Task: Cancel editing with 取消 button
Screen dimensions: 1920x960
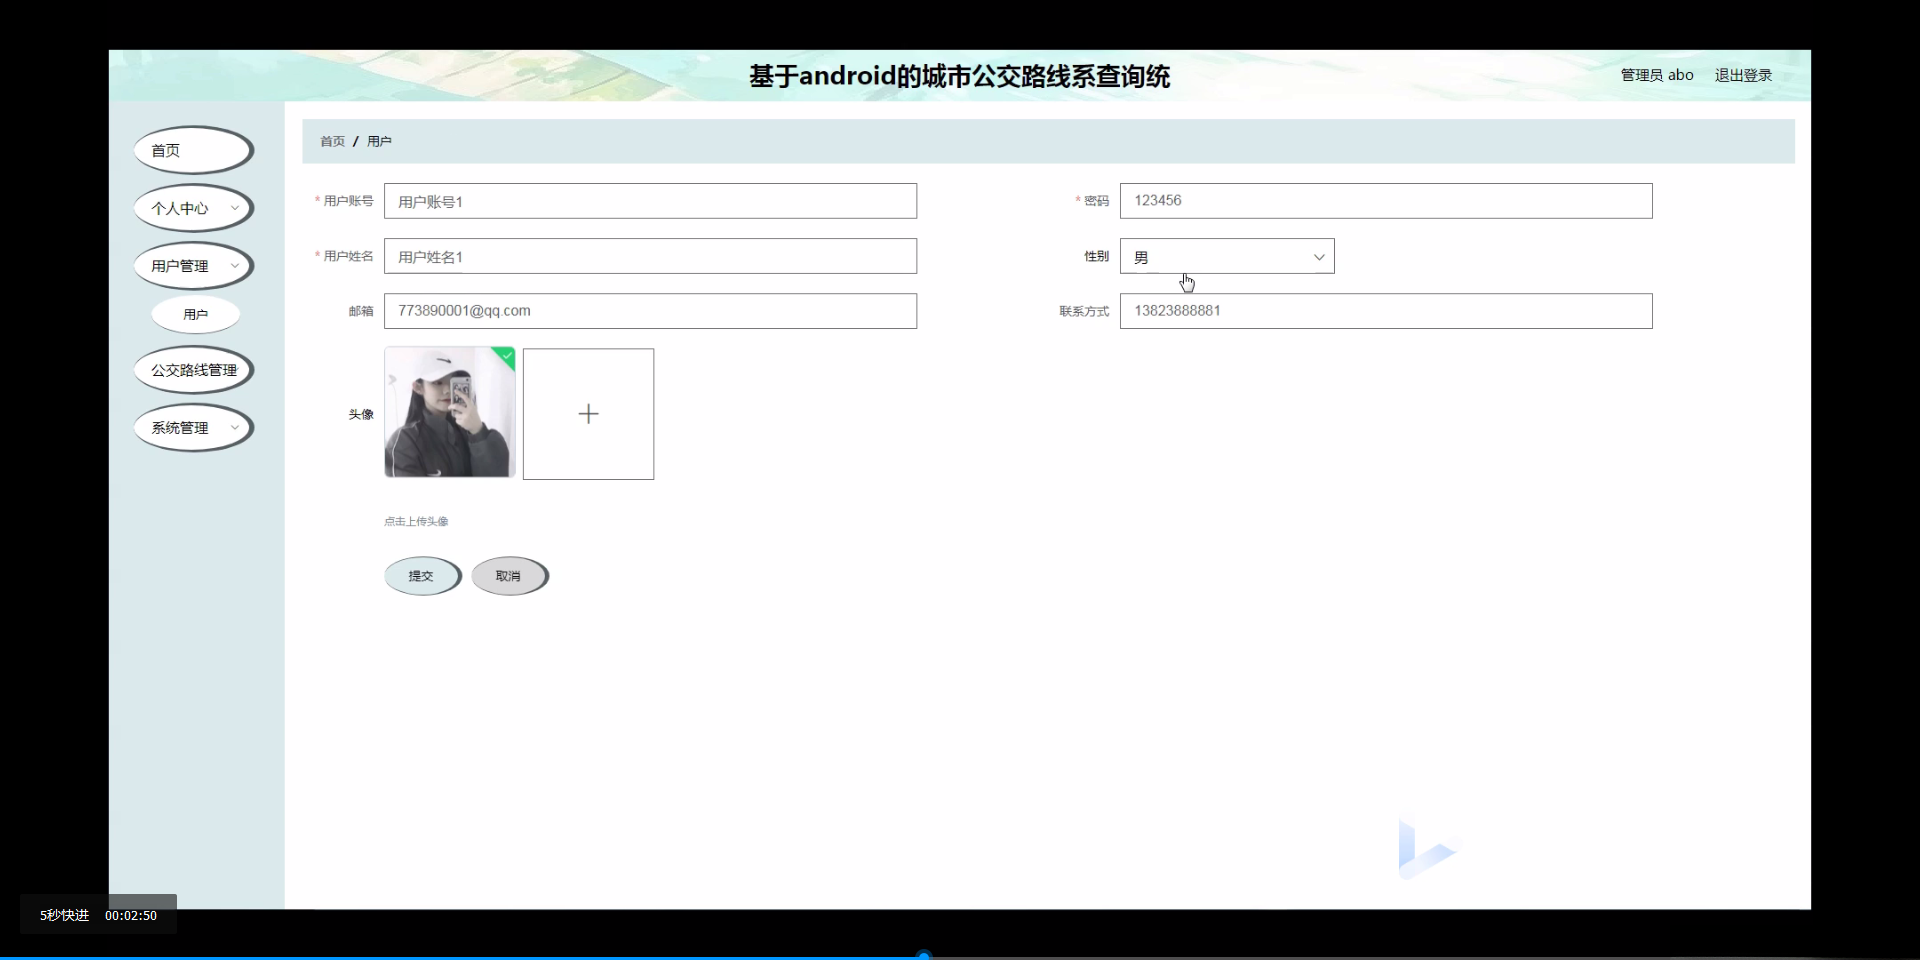Action: pyautogui.click(x=510, y=575)
